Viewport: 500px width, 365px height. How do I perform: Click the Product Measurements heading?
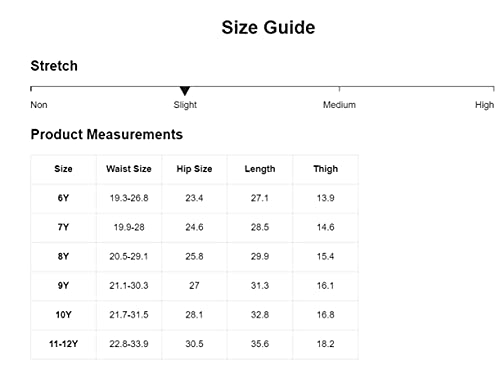[107, 134]
